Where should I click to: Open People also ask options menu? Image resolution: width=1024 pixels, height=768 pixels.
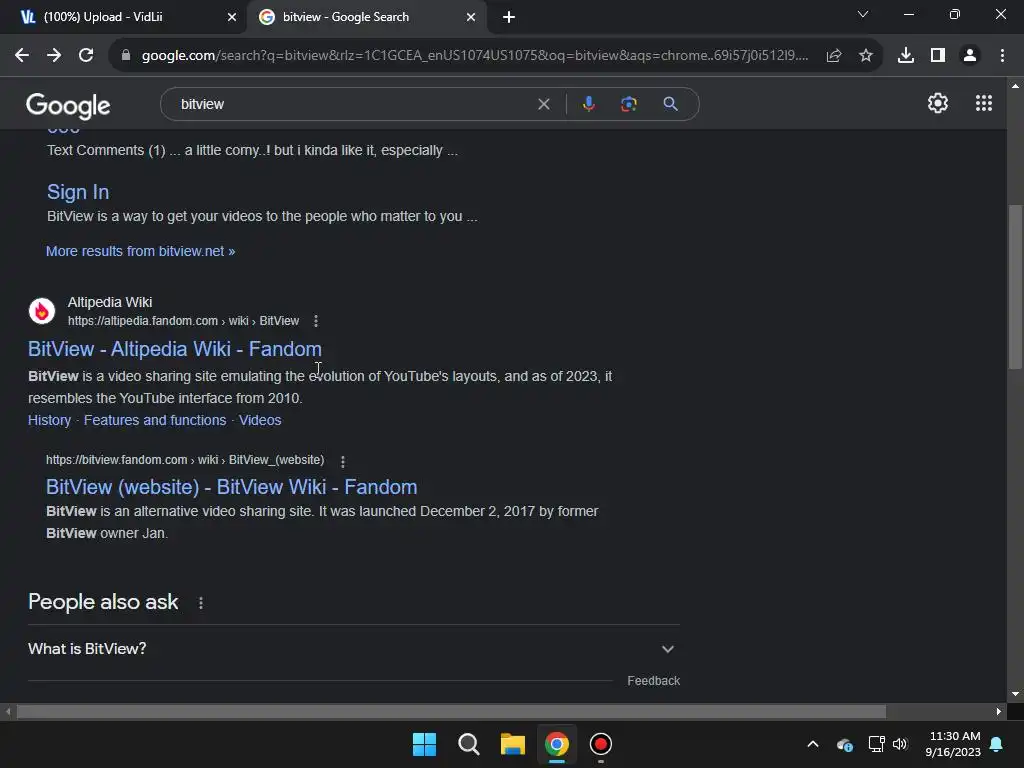[201, 603]
